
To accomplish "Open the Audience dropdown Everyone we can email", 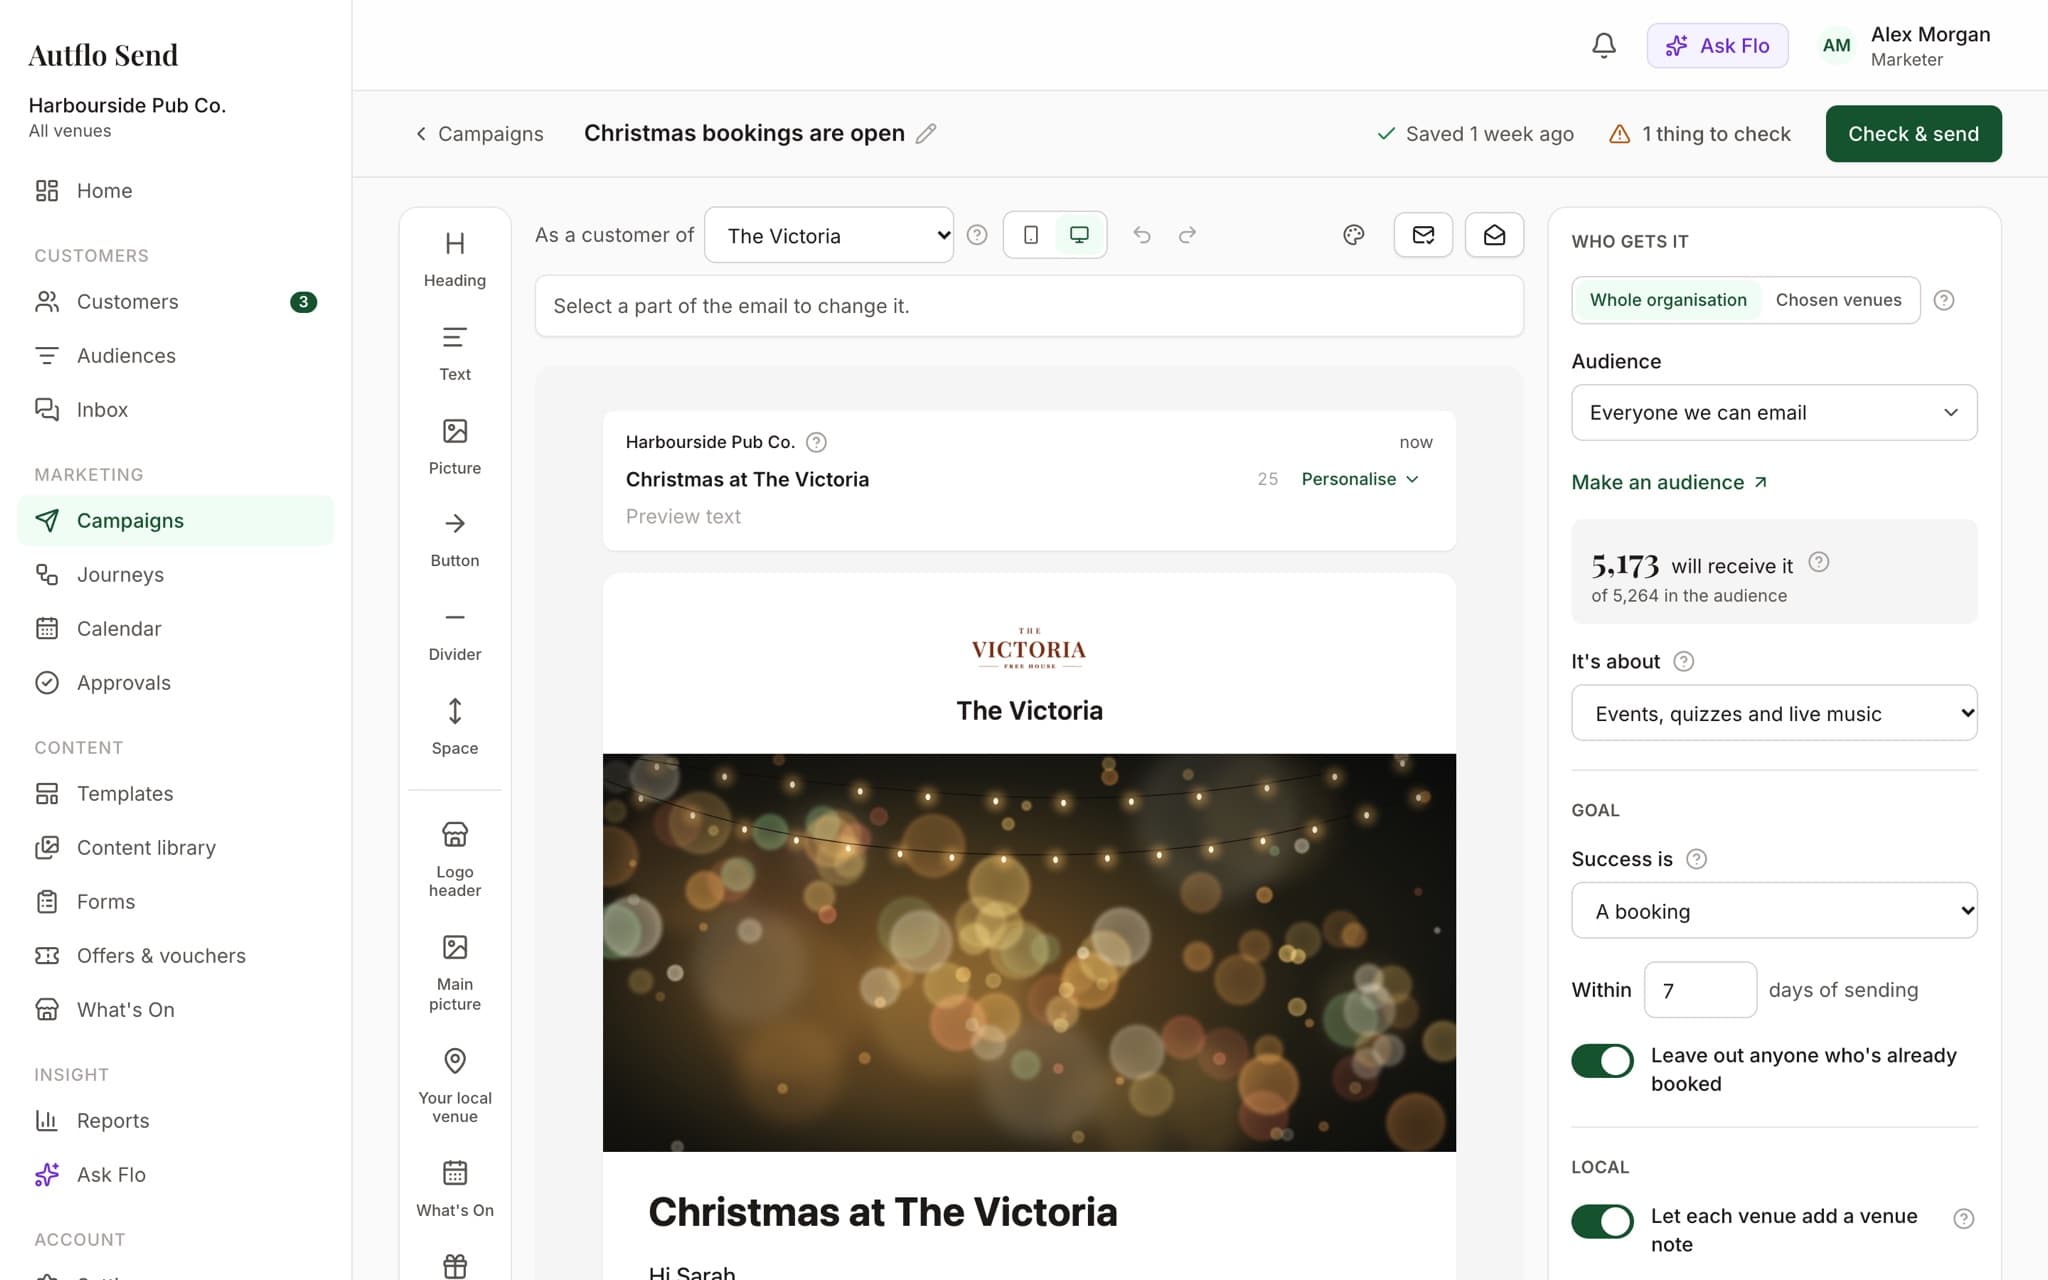I will (x=1774, y=413).
